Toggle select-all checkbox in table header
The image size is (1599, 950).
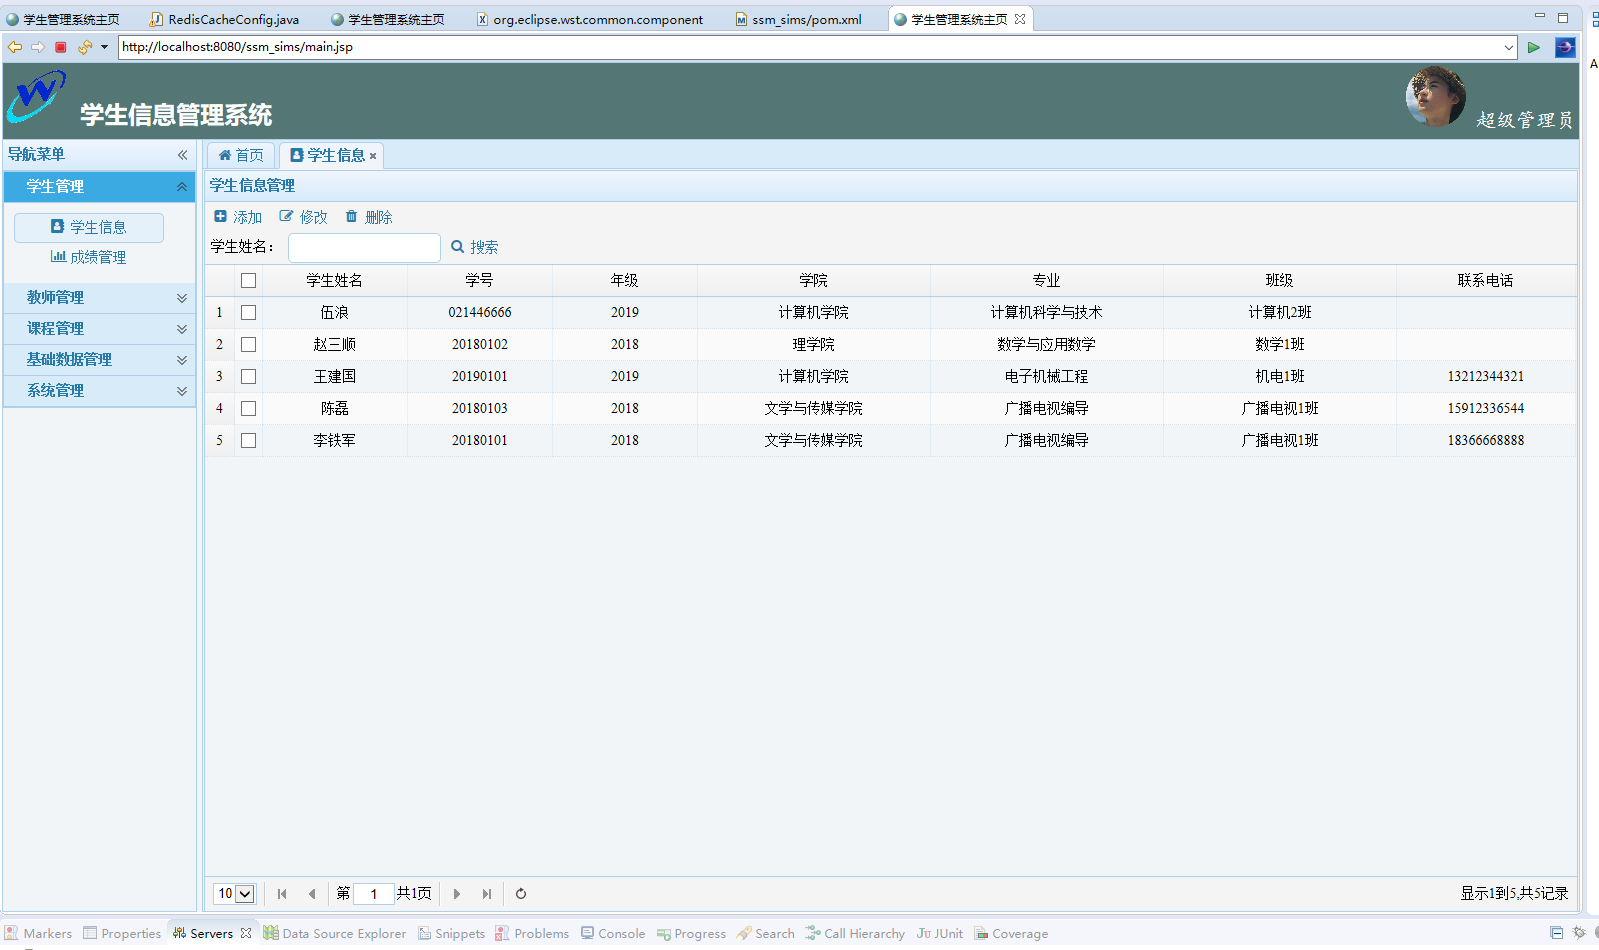[x=249, y=281]
